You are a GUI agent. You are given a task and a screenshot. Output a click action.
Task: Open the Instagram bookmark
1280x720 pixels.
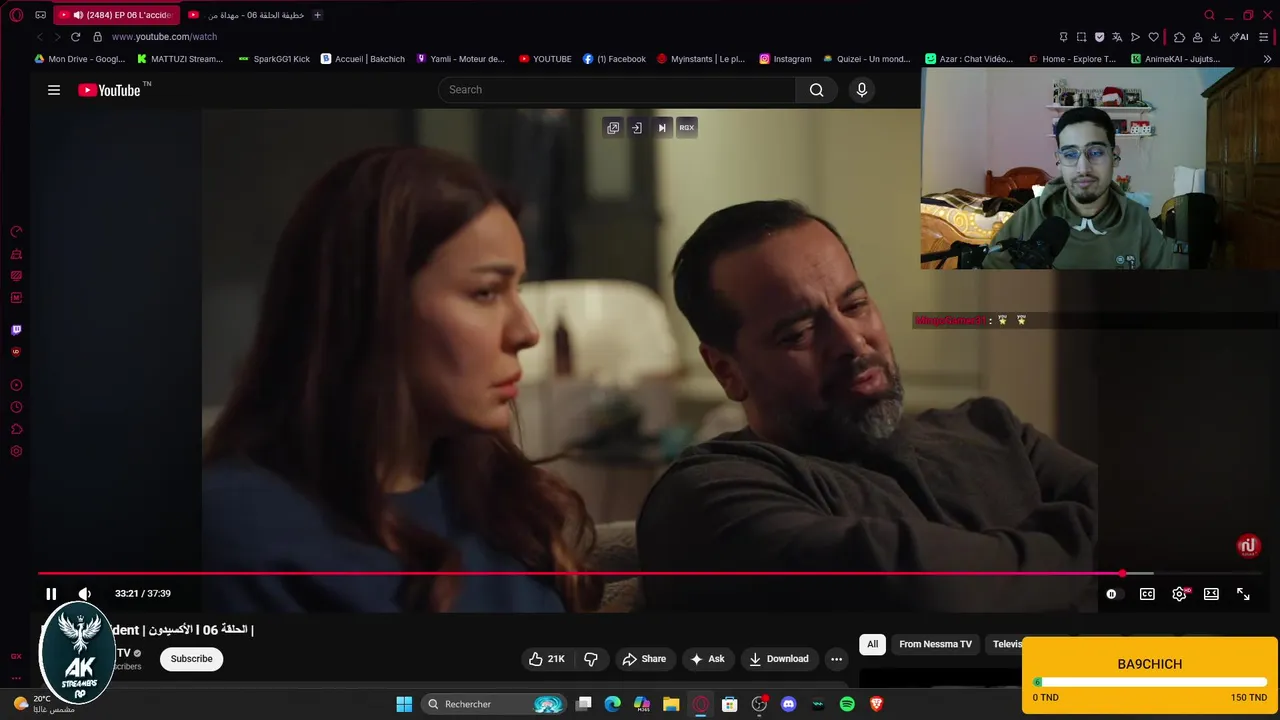(786, 59)
